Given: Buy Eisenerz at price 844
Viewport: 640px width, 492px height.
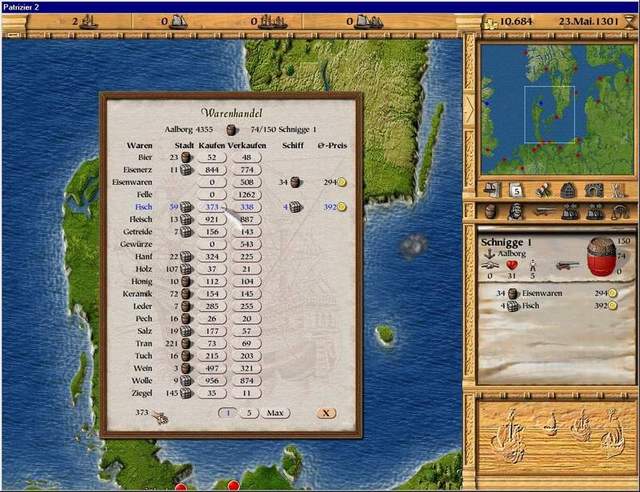Looking at the screenshot, I should click(x=212, y=170).
